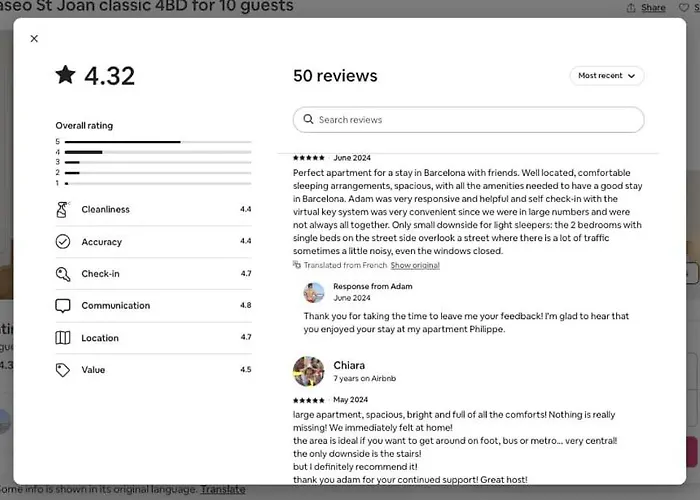Click the Value price tag icon
The image size is (700, 500).
pyautogui.click(x=62, y=370)
